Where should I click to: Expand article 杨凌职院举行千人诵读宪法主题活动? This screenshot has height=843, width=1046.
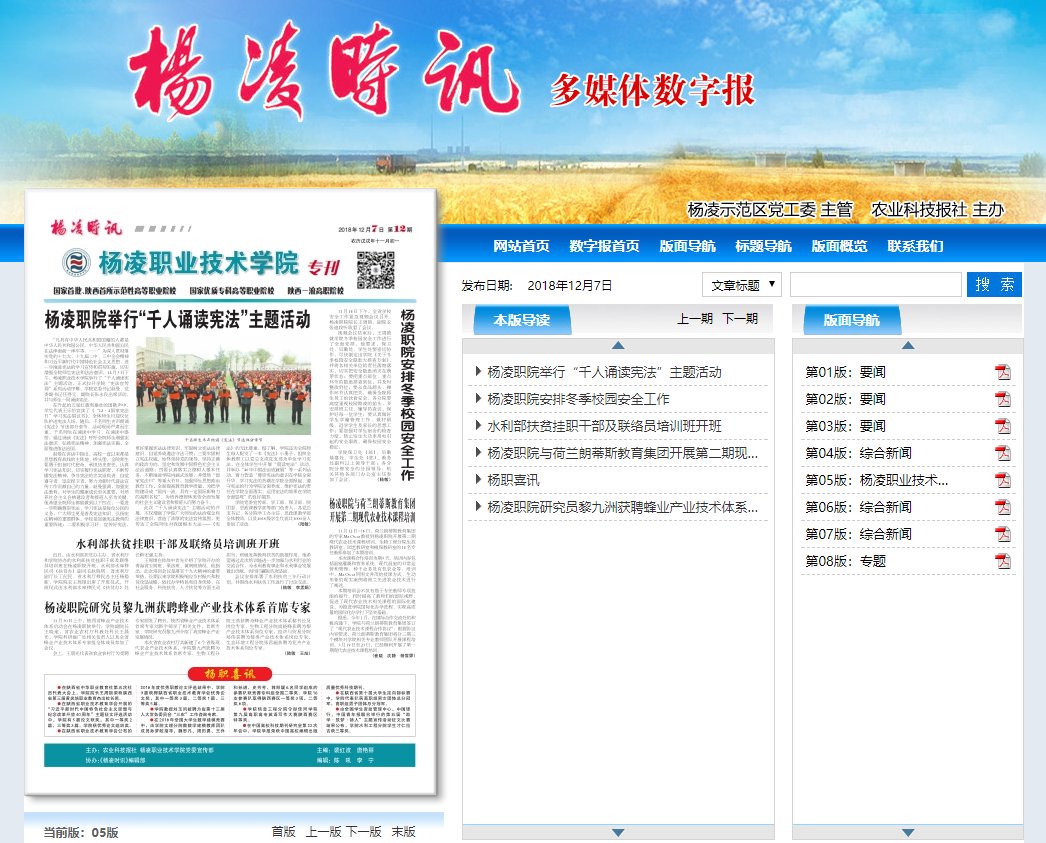604,372
